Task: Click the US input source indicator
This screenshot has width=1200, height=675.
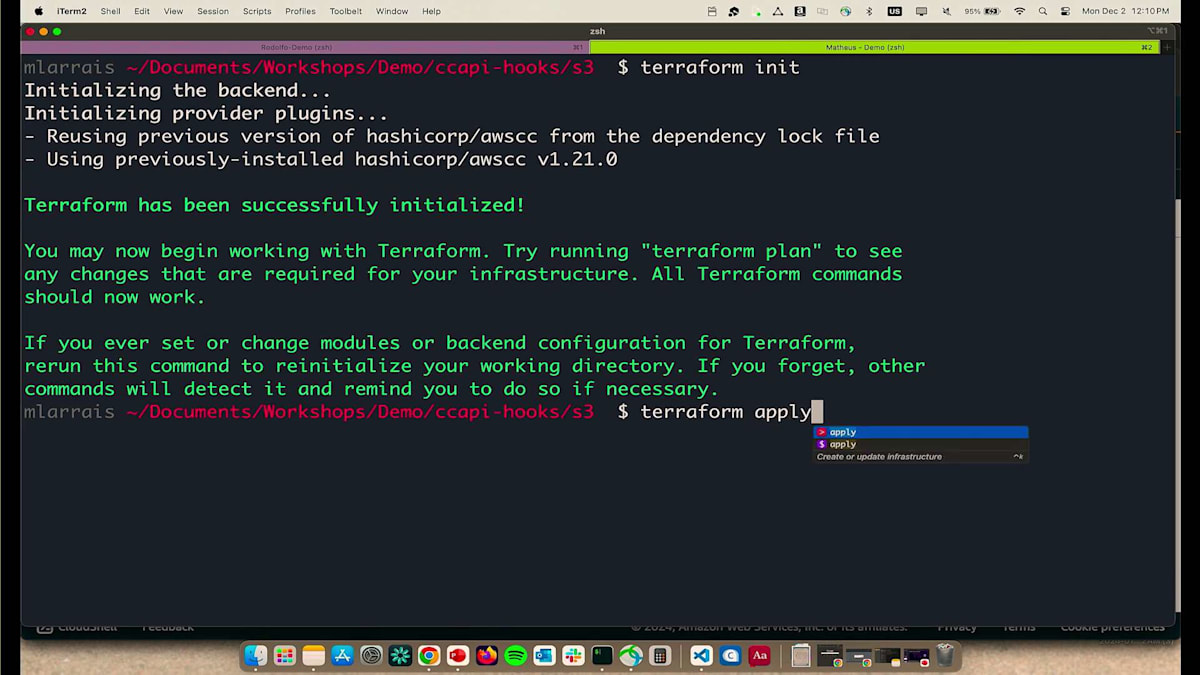Action: [x=894, y=11]
